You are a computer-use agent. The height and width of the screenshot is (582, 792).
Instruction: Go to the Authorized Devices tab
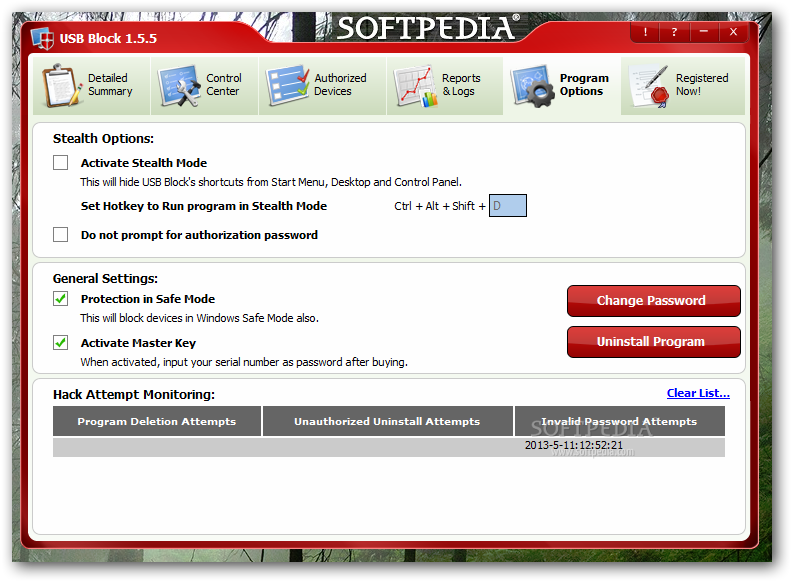[x=322, y=85]
